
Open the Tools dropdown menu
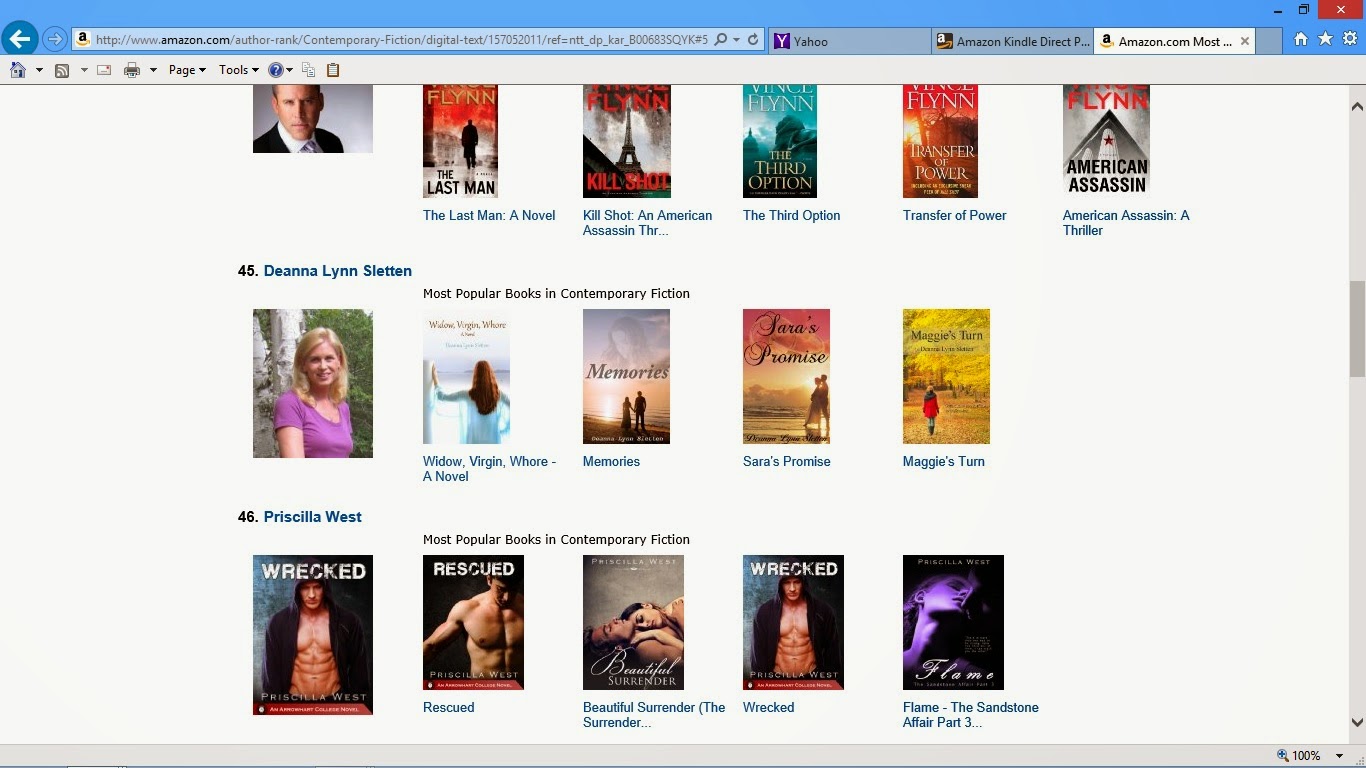pos(239,70)
